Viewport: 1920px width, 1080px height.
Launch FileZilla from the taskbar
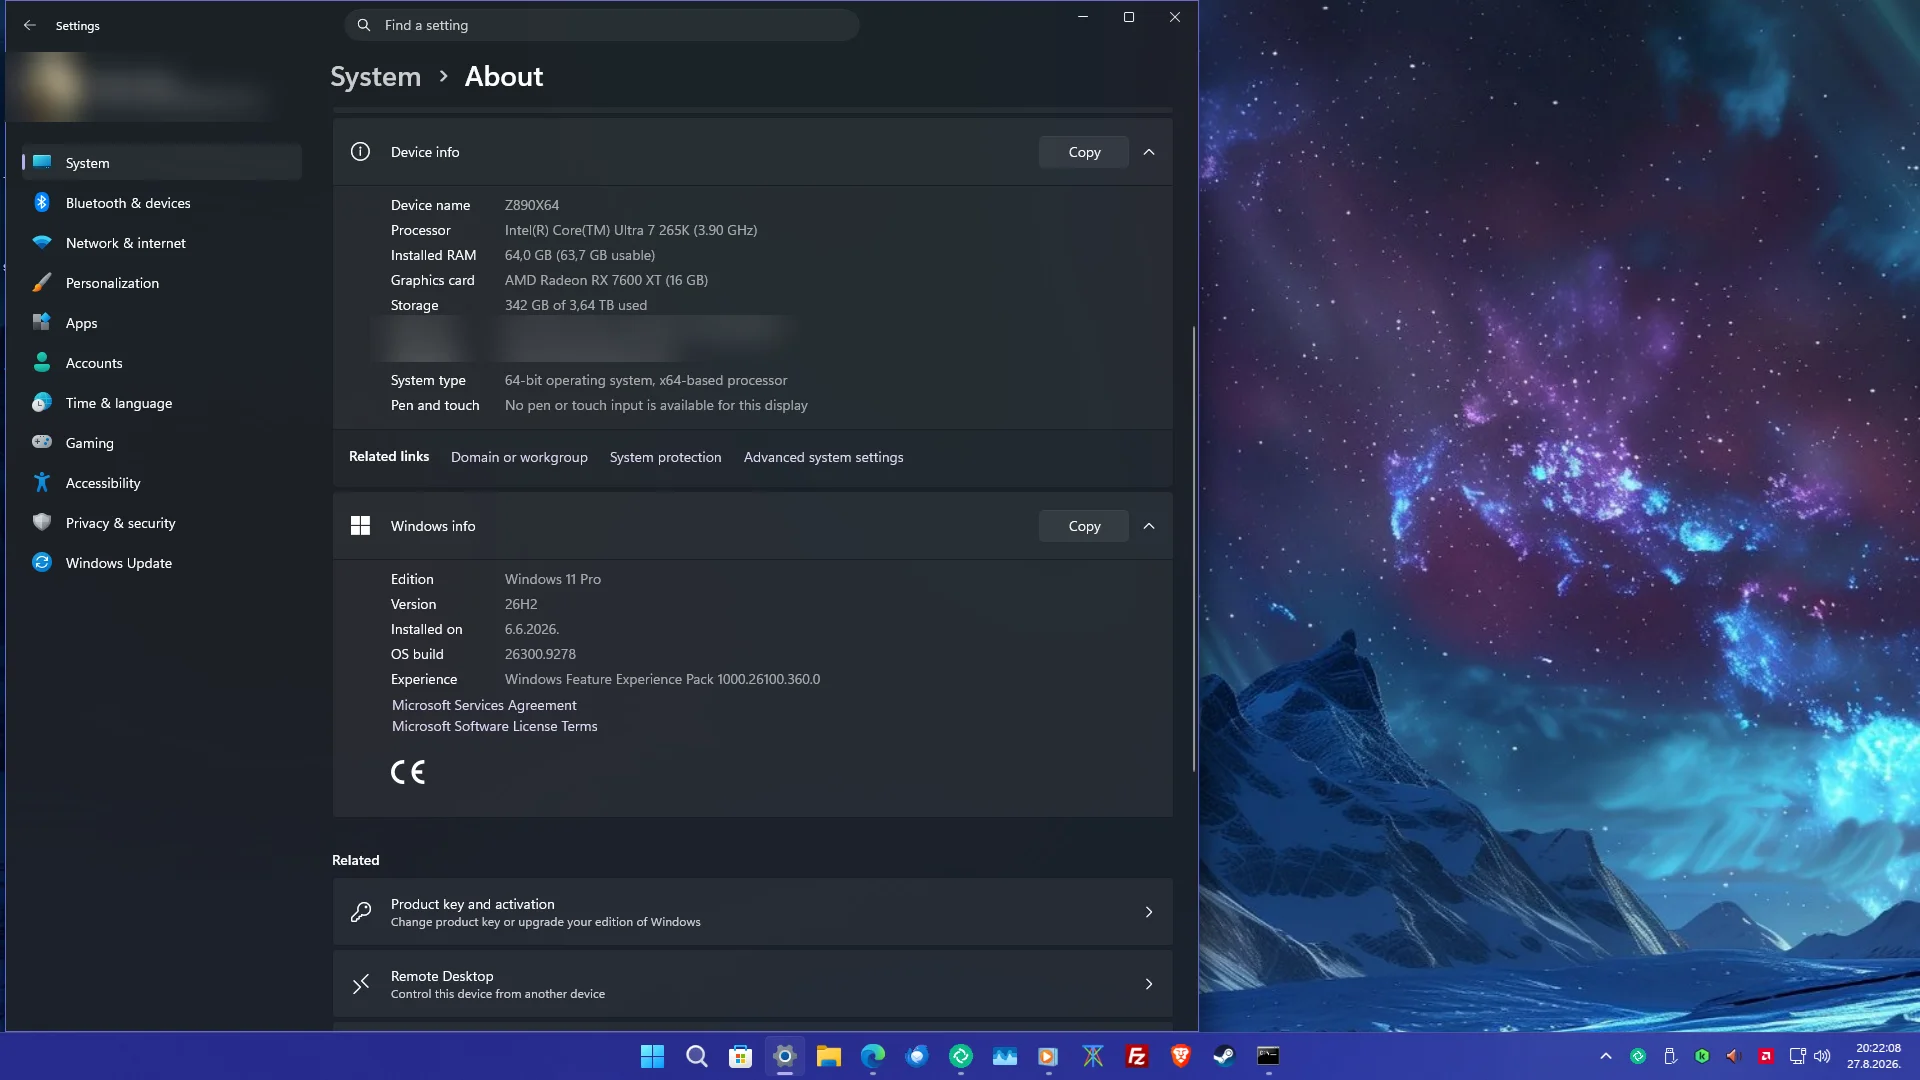tap(1137, 1056)
